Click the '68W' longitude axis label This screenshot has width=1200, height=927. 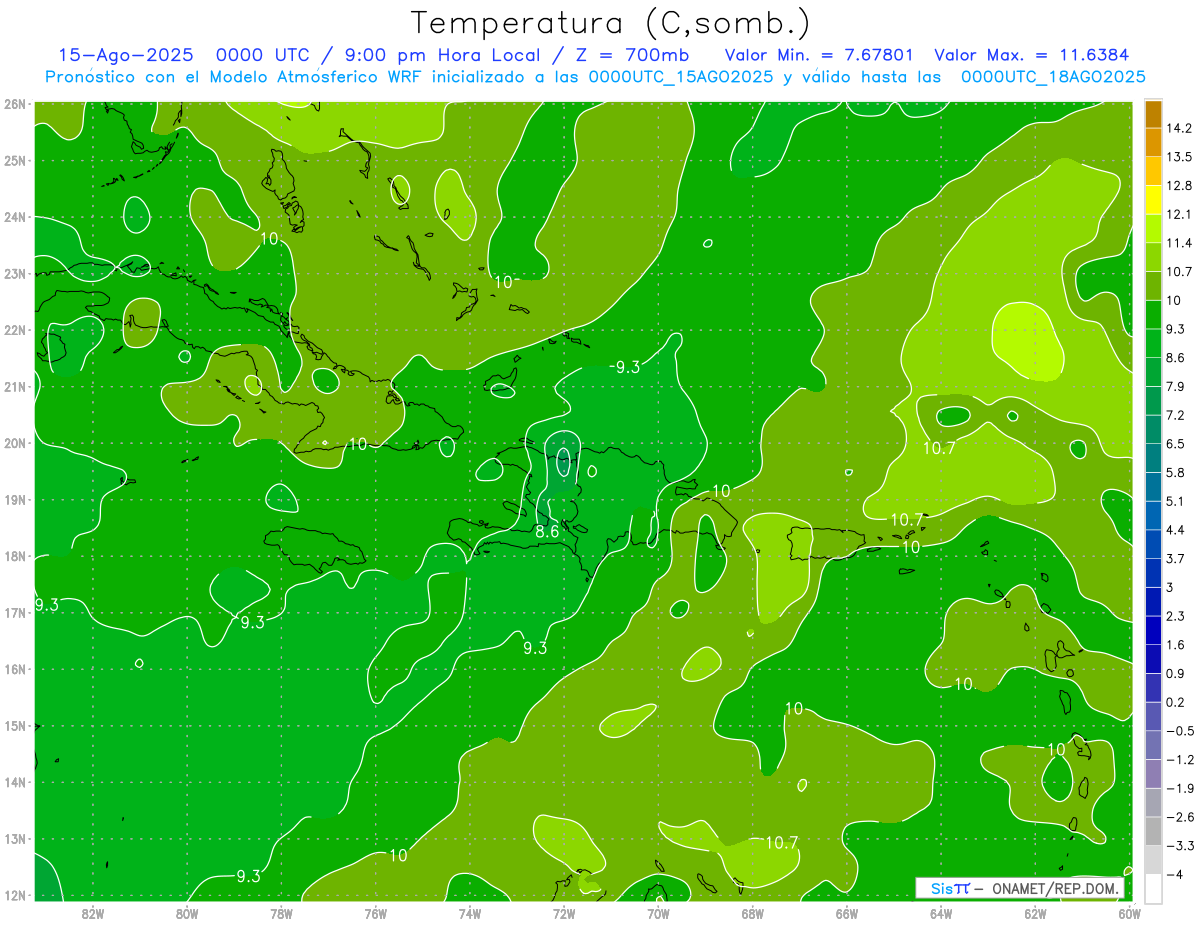753,914
